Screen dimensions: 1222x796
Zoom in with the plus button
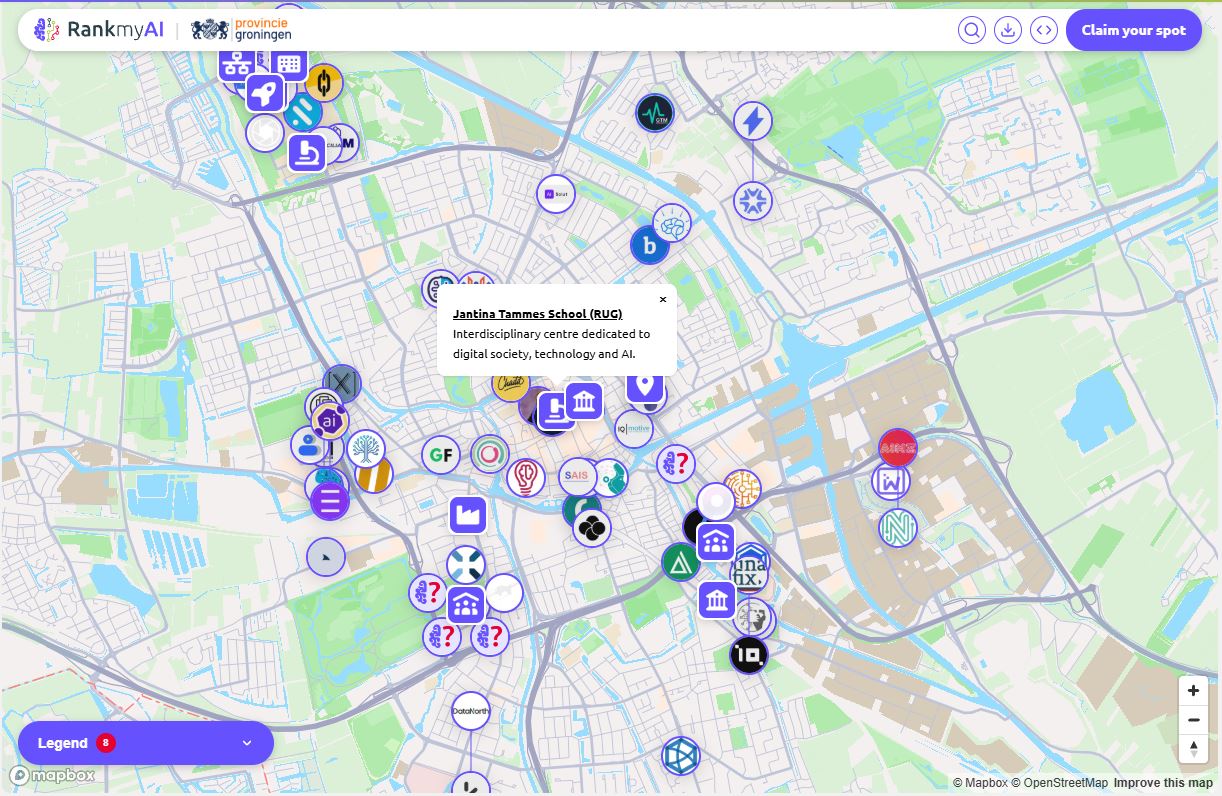[1193, 691]
